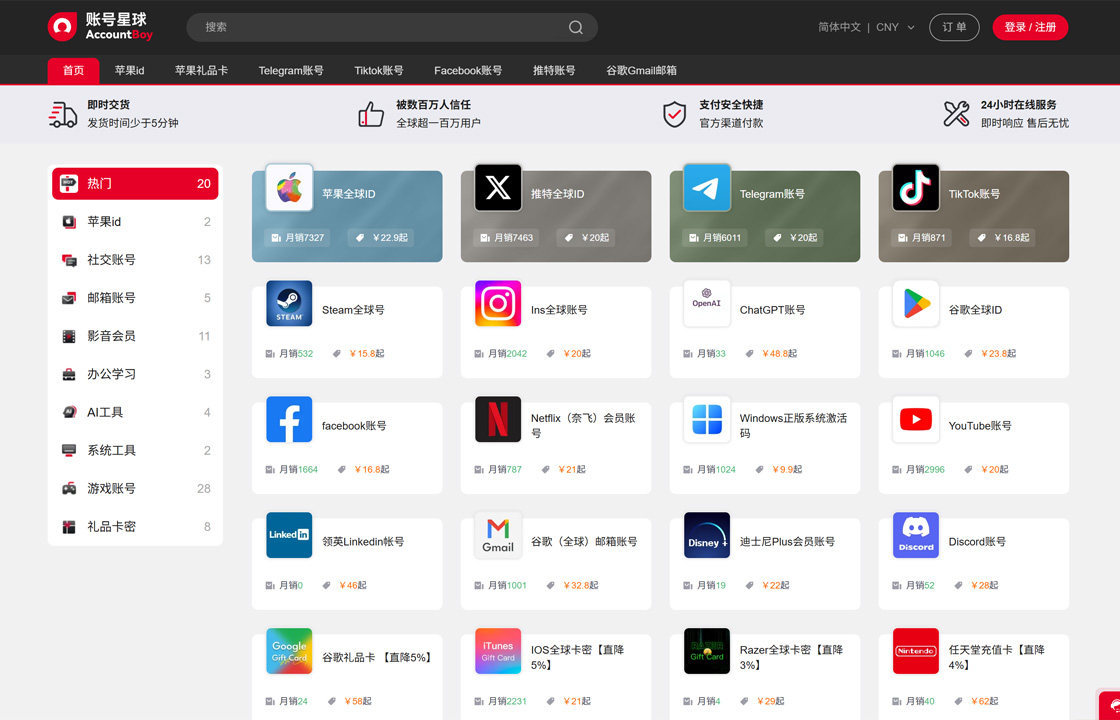
Task: Click the red chat widget at bottom corner
Action: click(x=1110, y=706)
